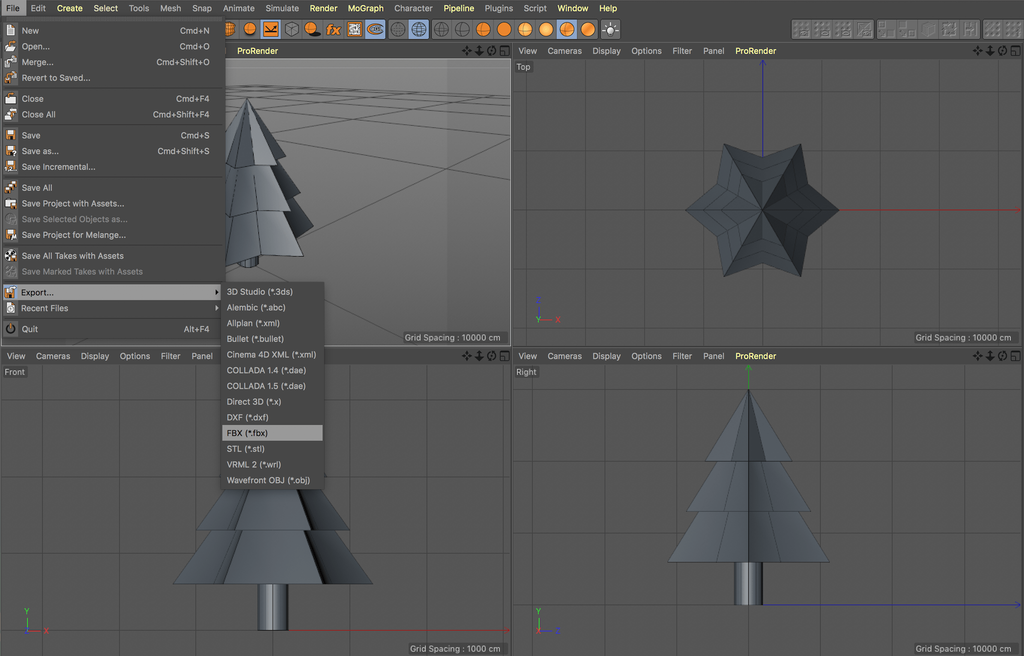Click the wireframe cube icon in the toolbar
Viewport: 1024px width, 656px height.
pos(291,29)
